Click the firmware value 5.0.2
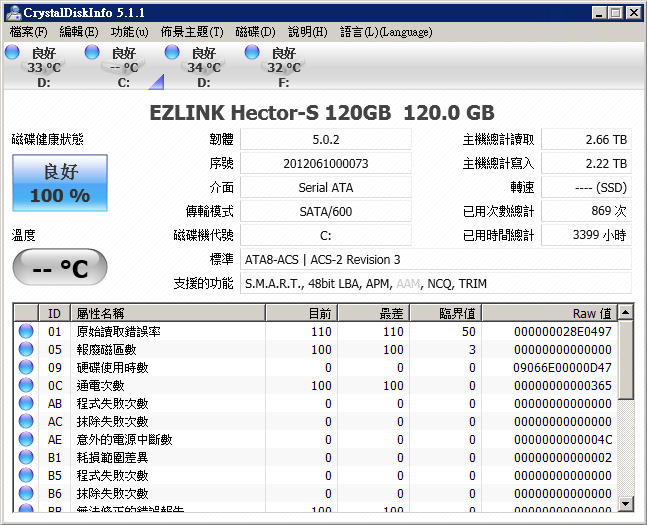Screen dimensions: 647x525 click(x=326, y=140)
